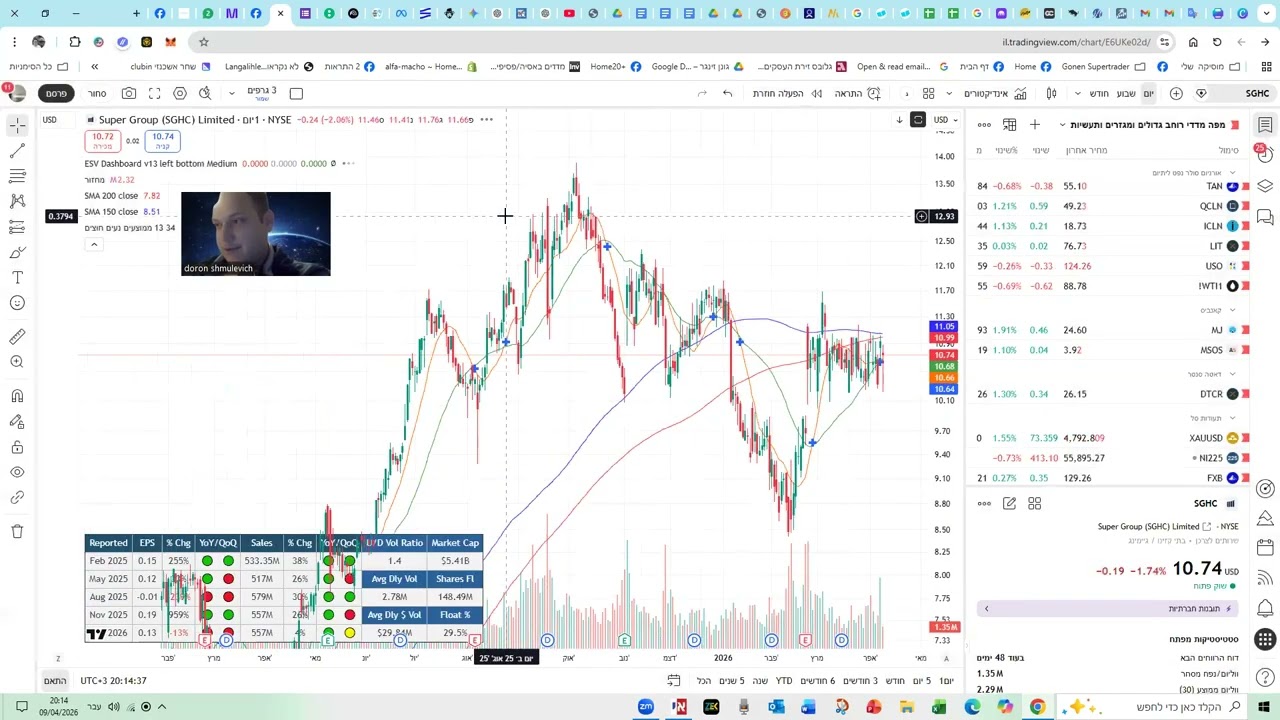The height and width of the screenshot is (720, 1280).
Task: Select the חודש monthly timeframe
Action: tap(1099, 93)
